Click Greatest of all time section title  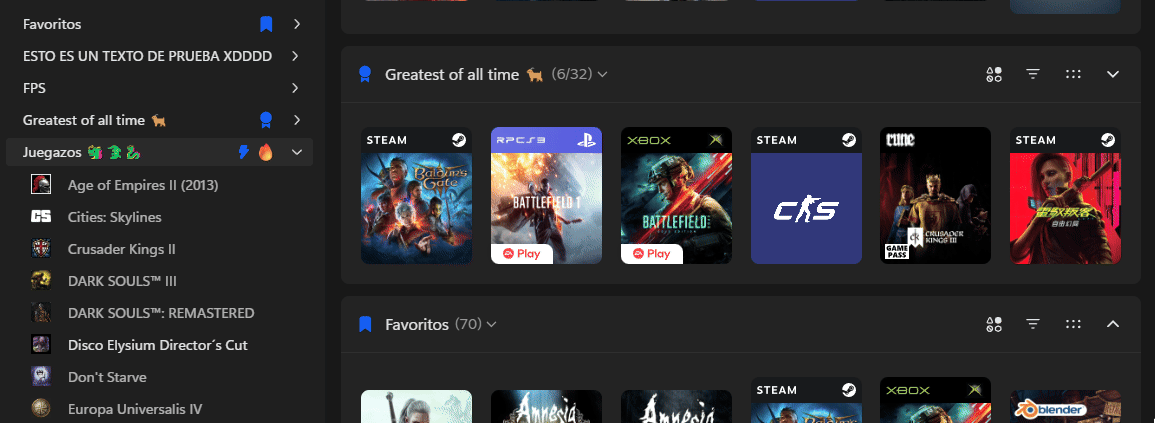[452, 74]
